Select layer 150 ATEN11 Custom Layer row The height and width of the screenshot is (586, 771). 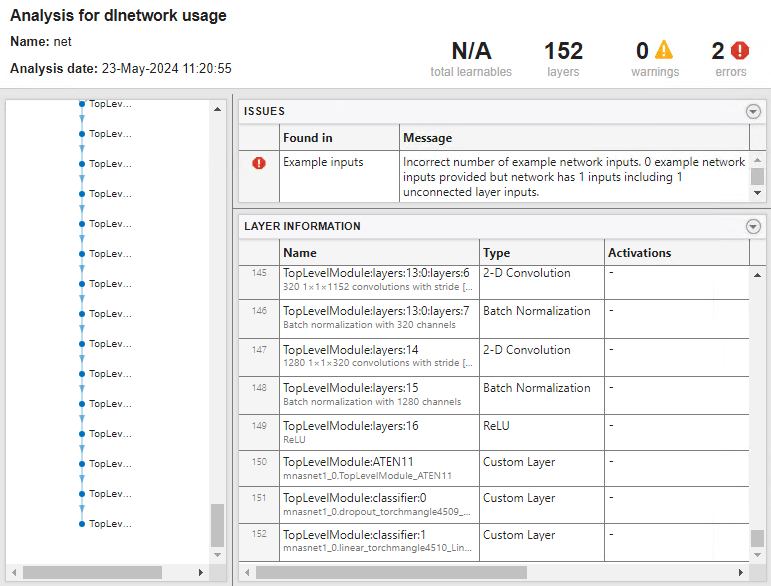[x=379, y=468]
